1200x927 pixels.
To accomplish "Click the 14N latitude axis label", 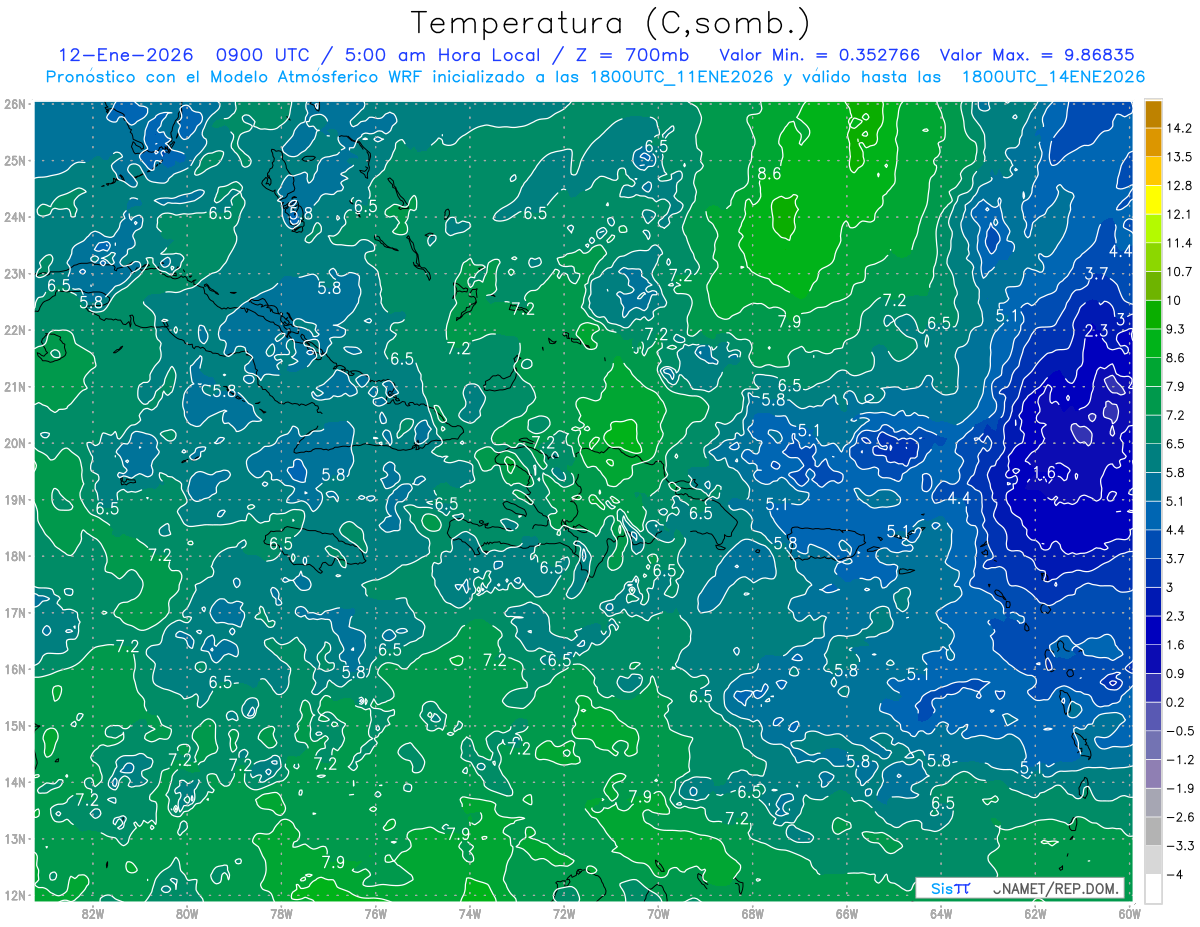I will (16, 781).
